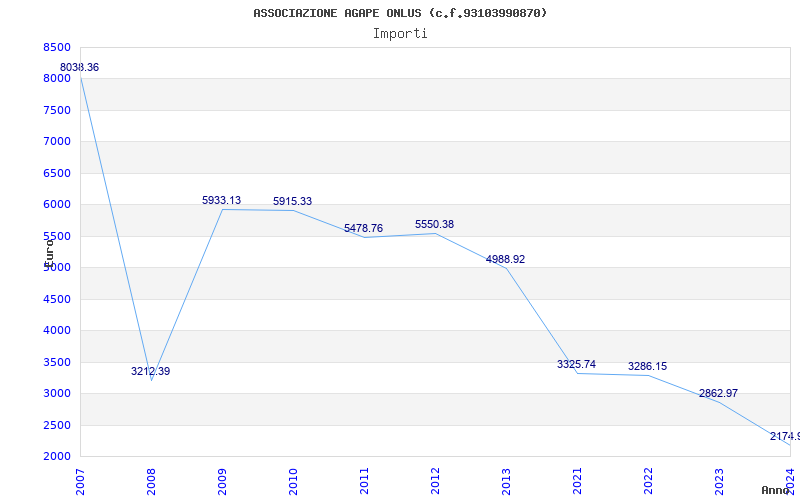Image resolution: width=800 pixels, height=500 pixels.
Task: Click the y-axis value 7500
Action: click(57, 110)
